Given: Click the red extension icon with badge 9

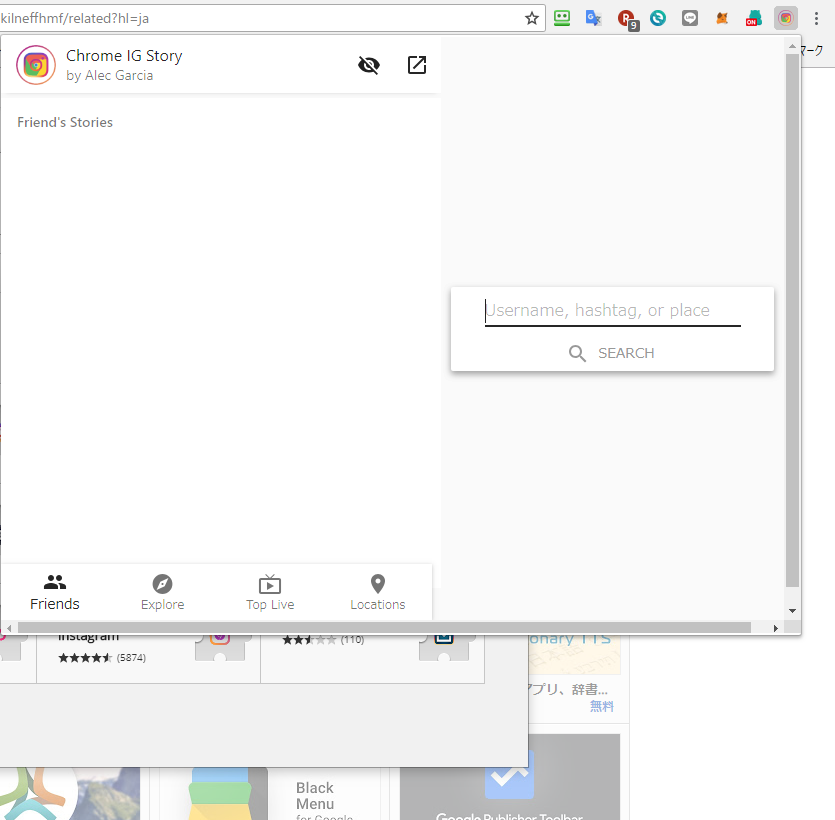Looking at the screenshot, I should pos(628,19).
